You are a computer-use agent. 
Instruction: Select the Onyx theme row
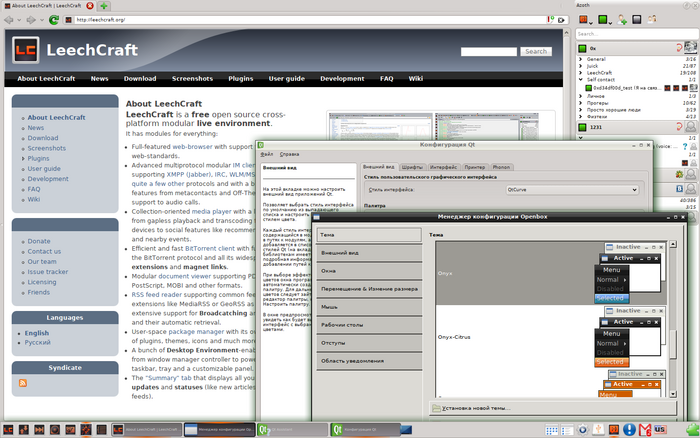551,273
